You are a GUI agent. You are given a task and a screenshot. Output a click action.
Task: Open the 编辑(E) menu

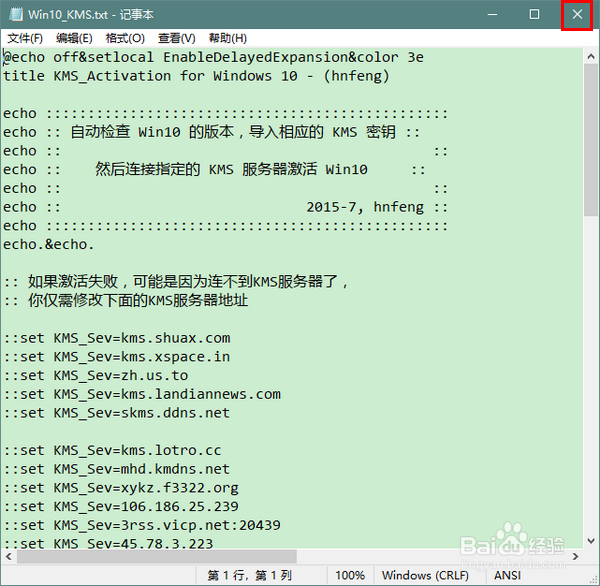(74, 38)
